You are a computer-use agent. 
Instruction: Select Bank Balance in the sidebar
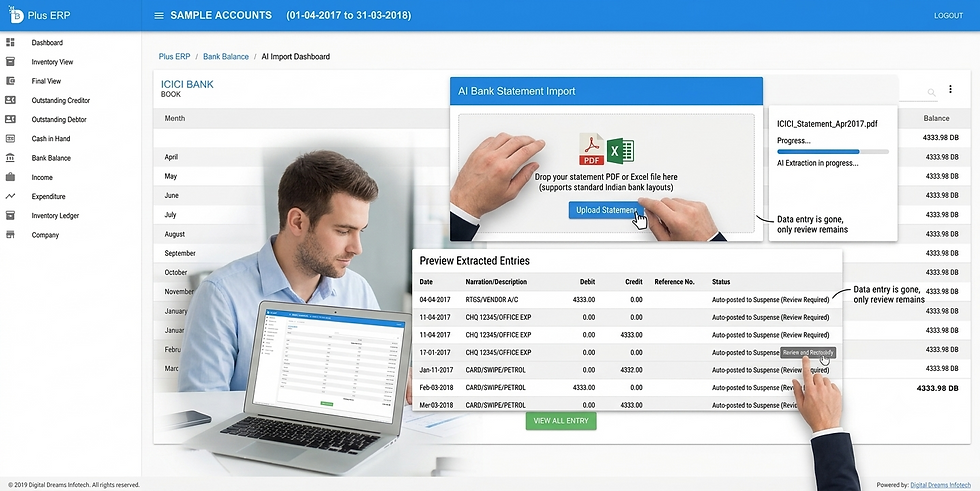(x=51, y=158)
